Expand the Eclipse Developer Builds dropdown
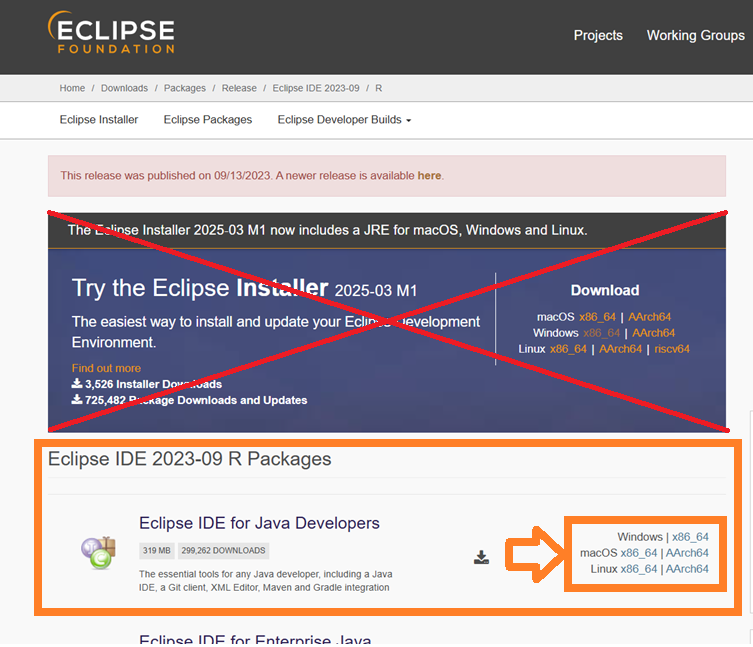Viewport: 753px width, 647px height. click(344, 120)
